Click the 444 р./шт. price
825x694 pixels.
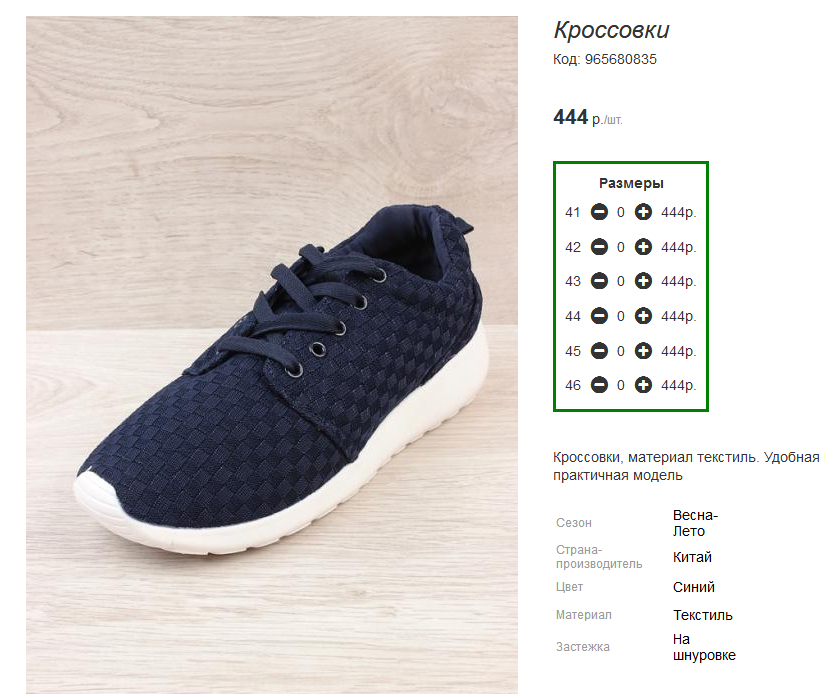pos(588,118)
